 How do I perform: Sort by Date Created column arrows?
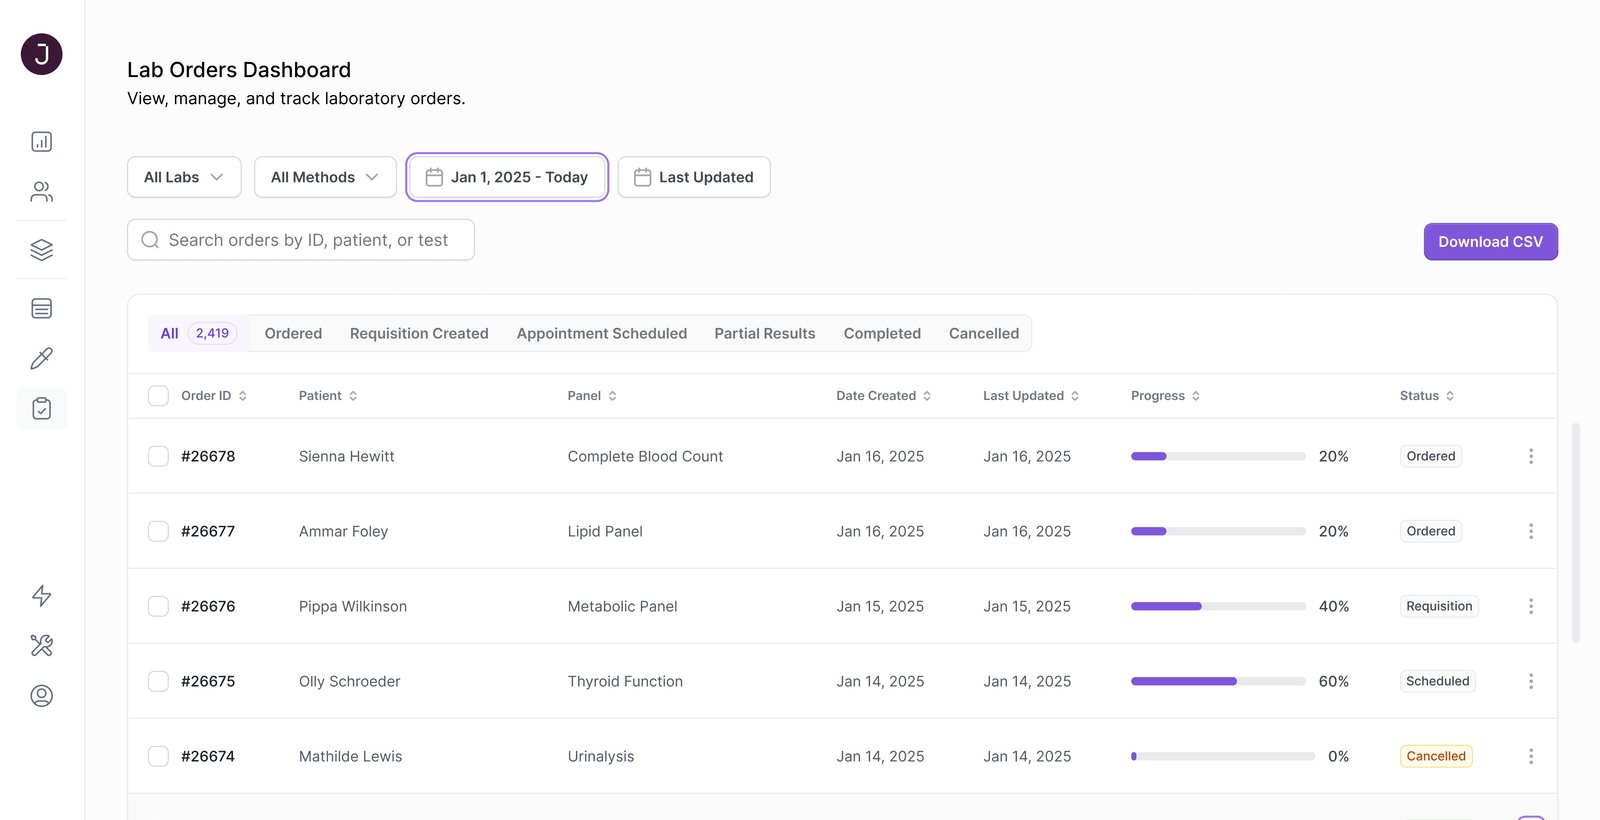[x=927, y=396]
